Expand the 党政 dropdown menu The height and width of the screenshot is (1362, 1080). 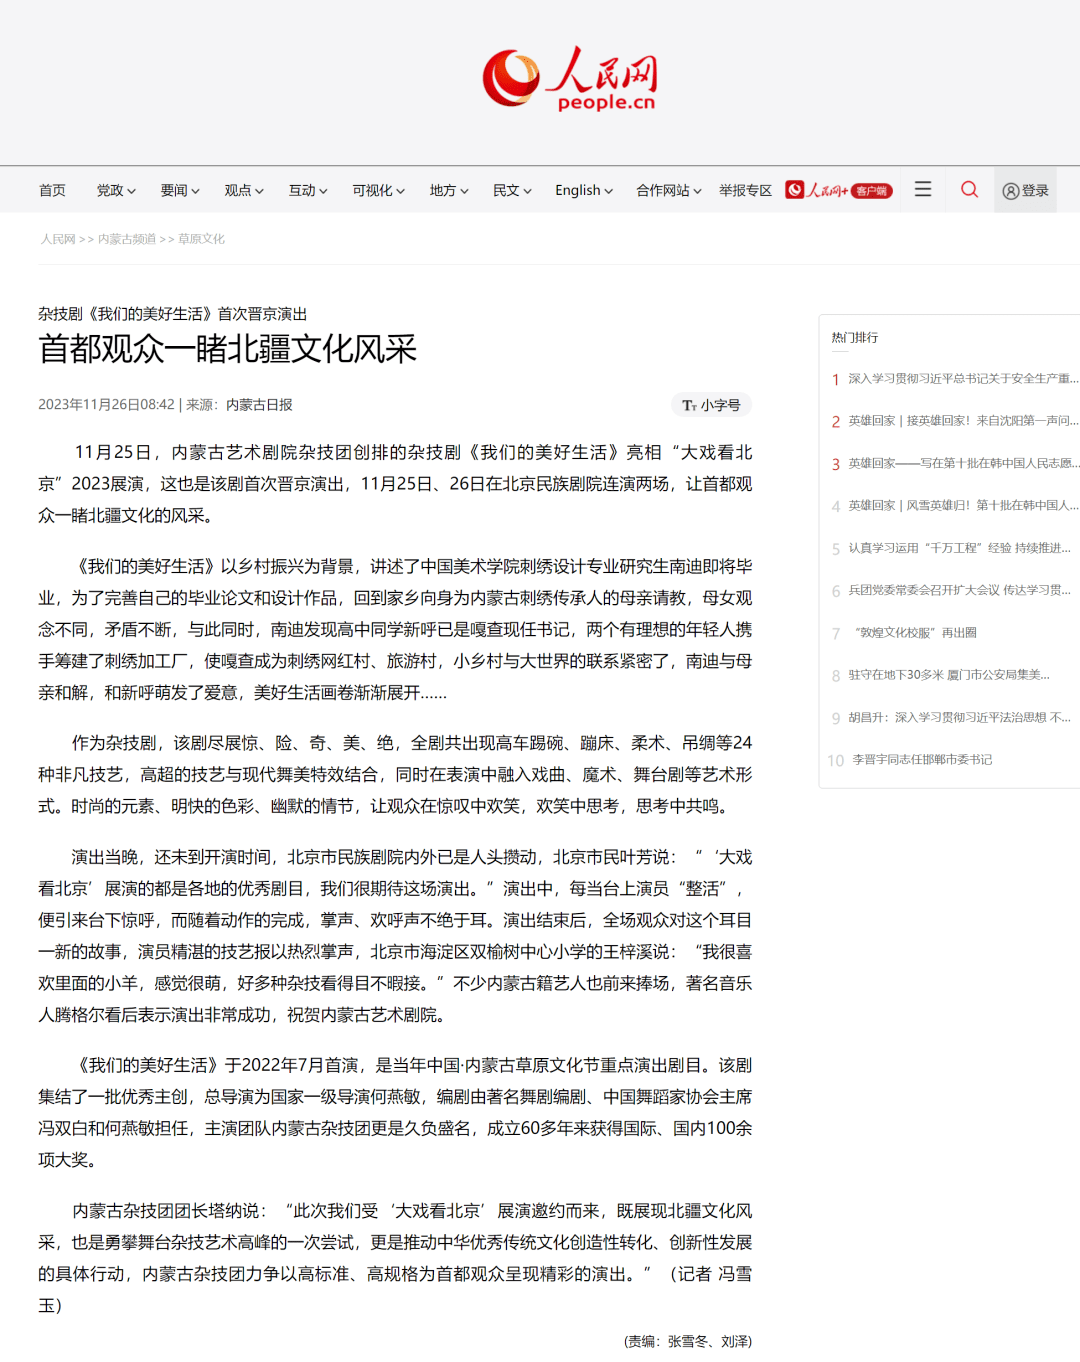[114, 190]
